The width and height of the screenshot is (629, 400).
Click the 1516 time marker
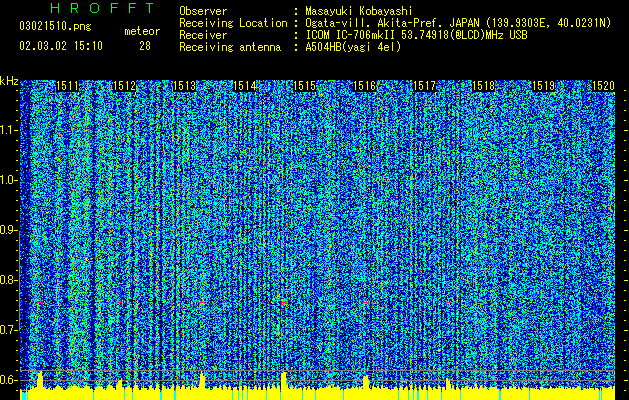pyautogui.click(x=365, y=86)
